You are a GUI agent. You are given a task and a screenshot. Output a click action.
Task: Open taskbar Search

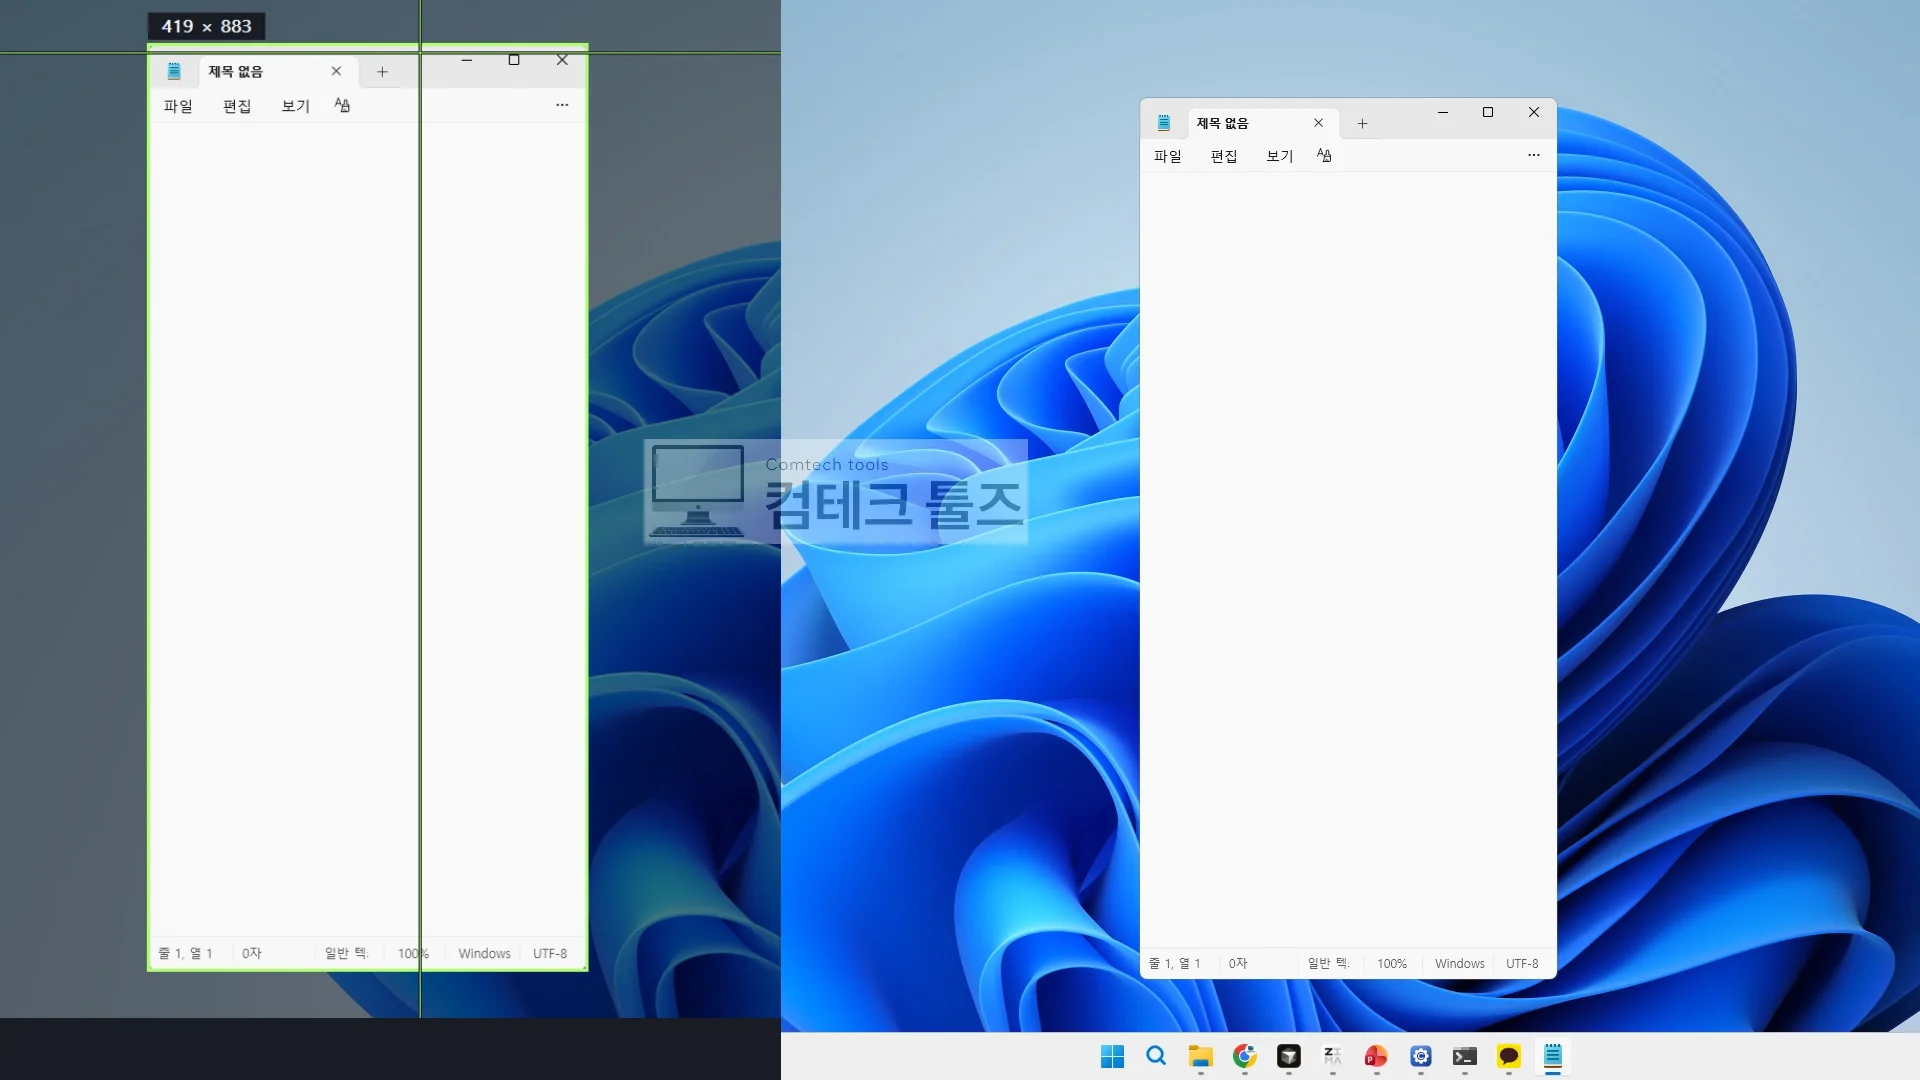click(x=1156, y=1056)
